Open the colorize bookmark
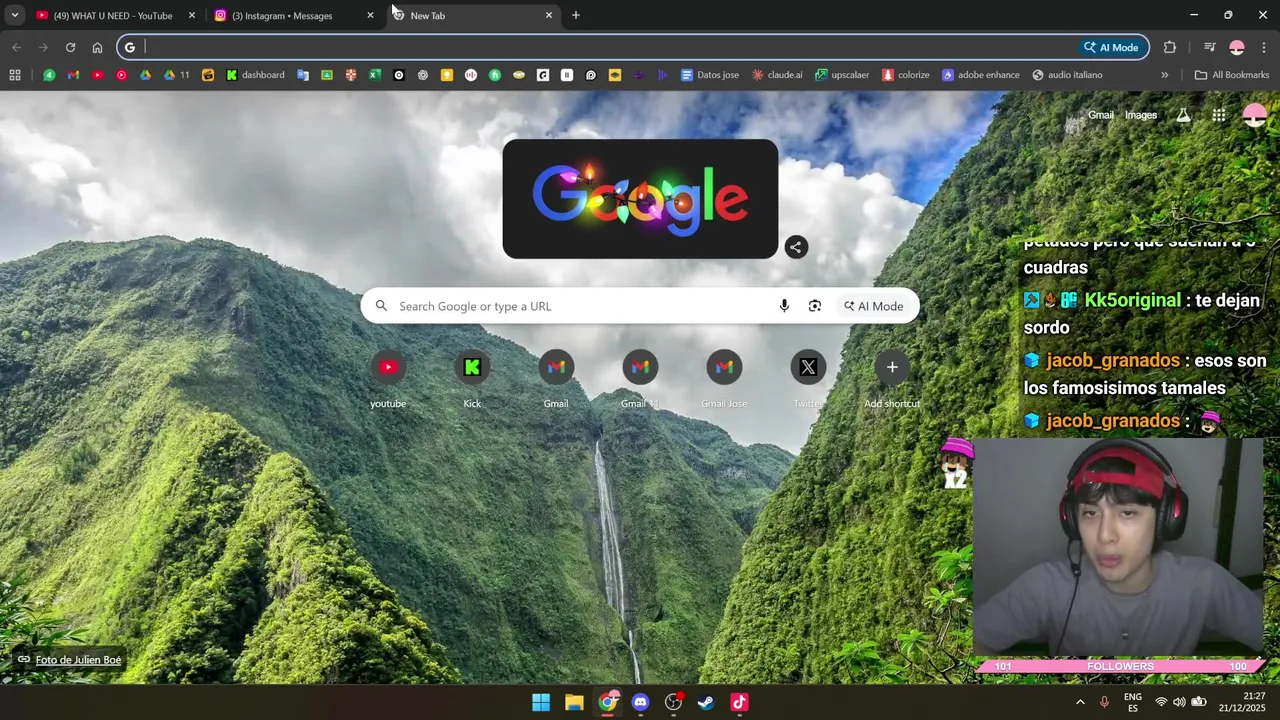Image resolution: width=1280 pixels, height=720 pixels. pos(905,75)
